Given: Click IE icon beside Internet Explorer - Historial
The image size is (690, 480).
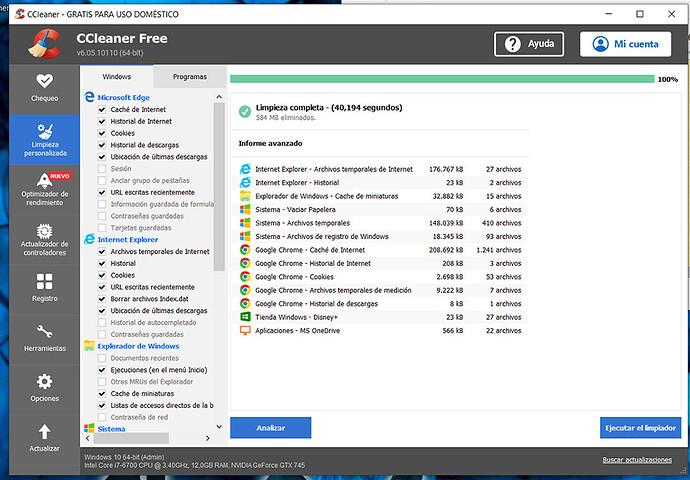Looking at the screenshot, I should pyautogui.click(x=245, y=182).
